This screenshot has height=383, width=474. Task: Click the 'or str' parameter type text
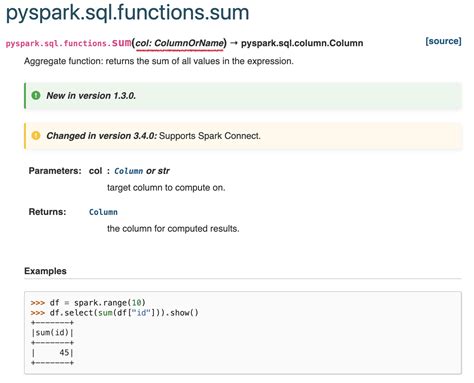158,171
